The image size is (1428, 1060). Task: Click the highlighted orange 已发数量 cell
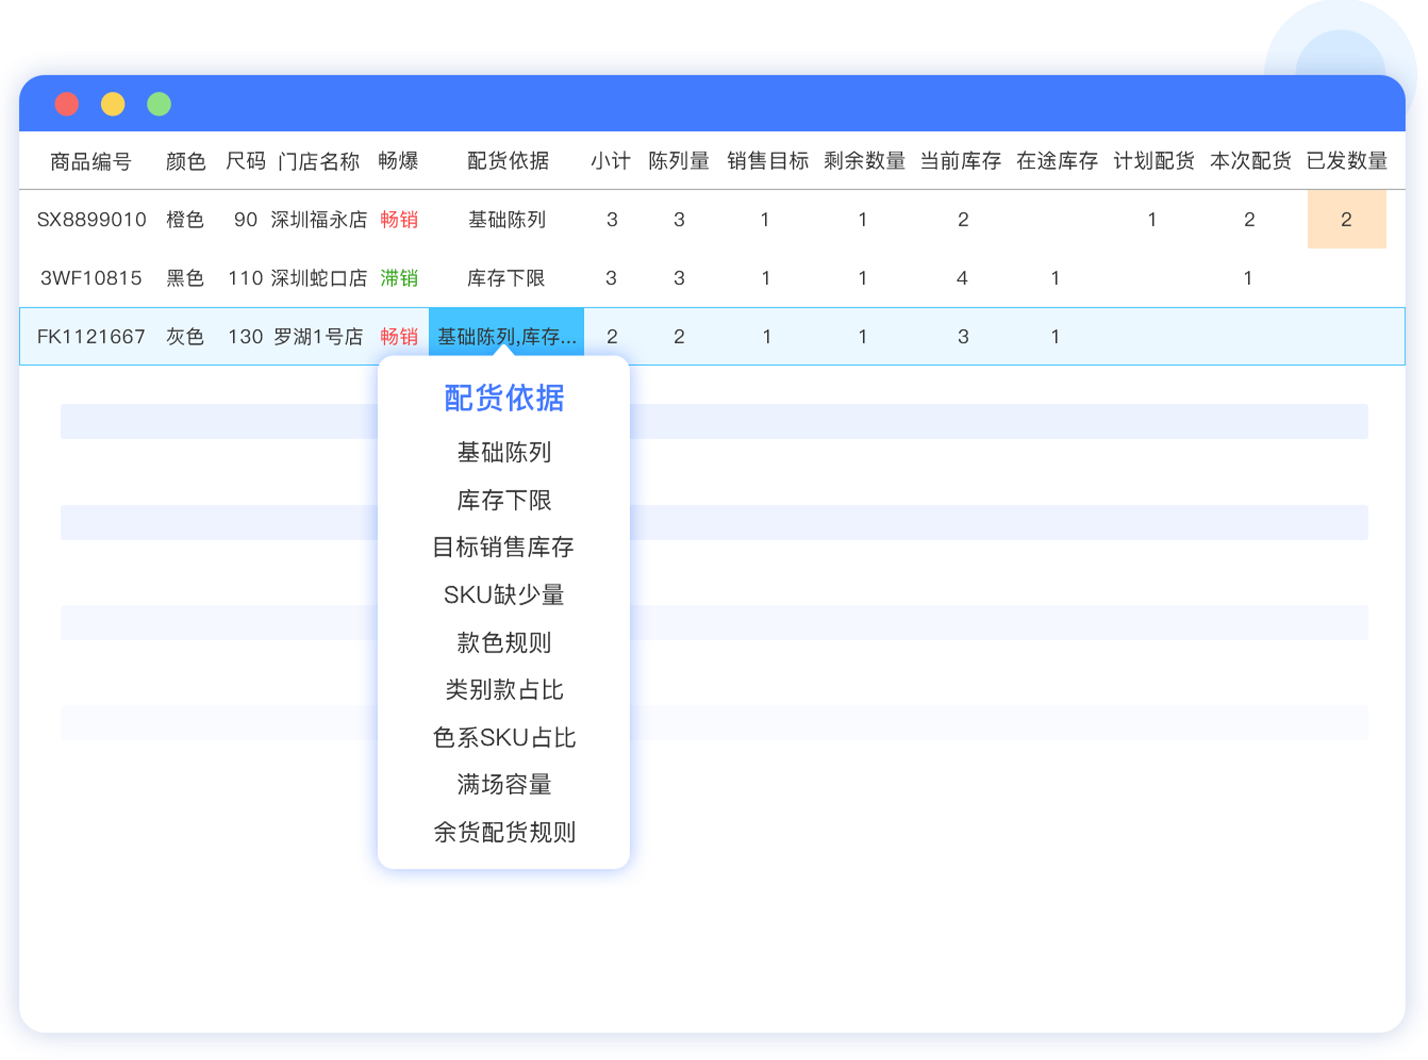[1346, 219]
